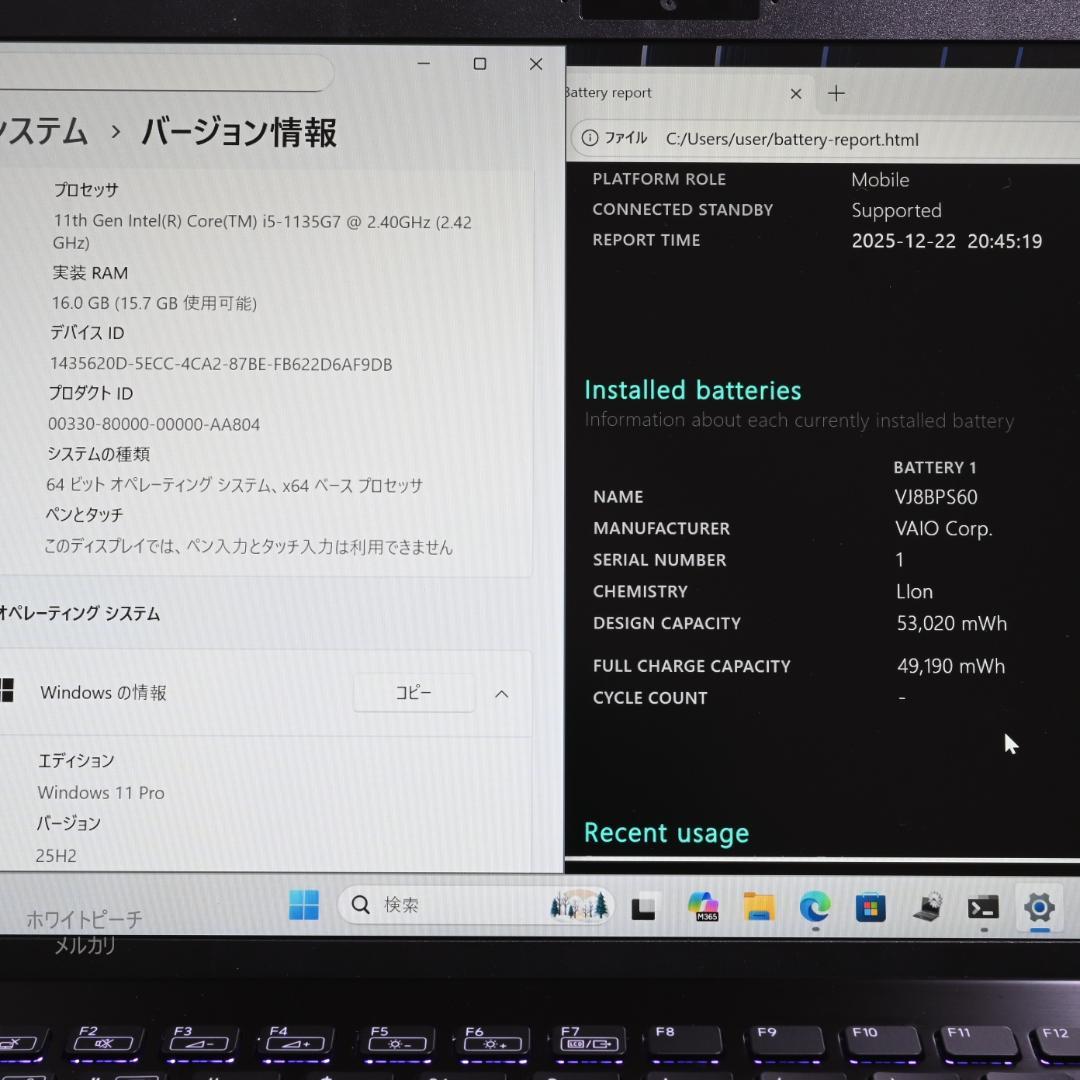Image resolution: width=1080 pixels, height=1080 pixels.
Task: Click the Windows logo next to Windows の情報
Action: point(9,692)
